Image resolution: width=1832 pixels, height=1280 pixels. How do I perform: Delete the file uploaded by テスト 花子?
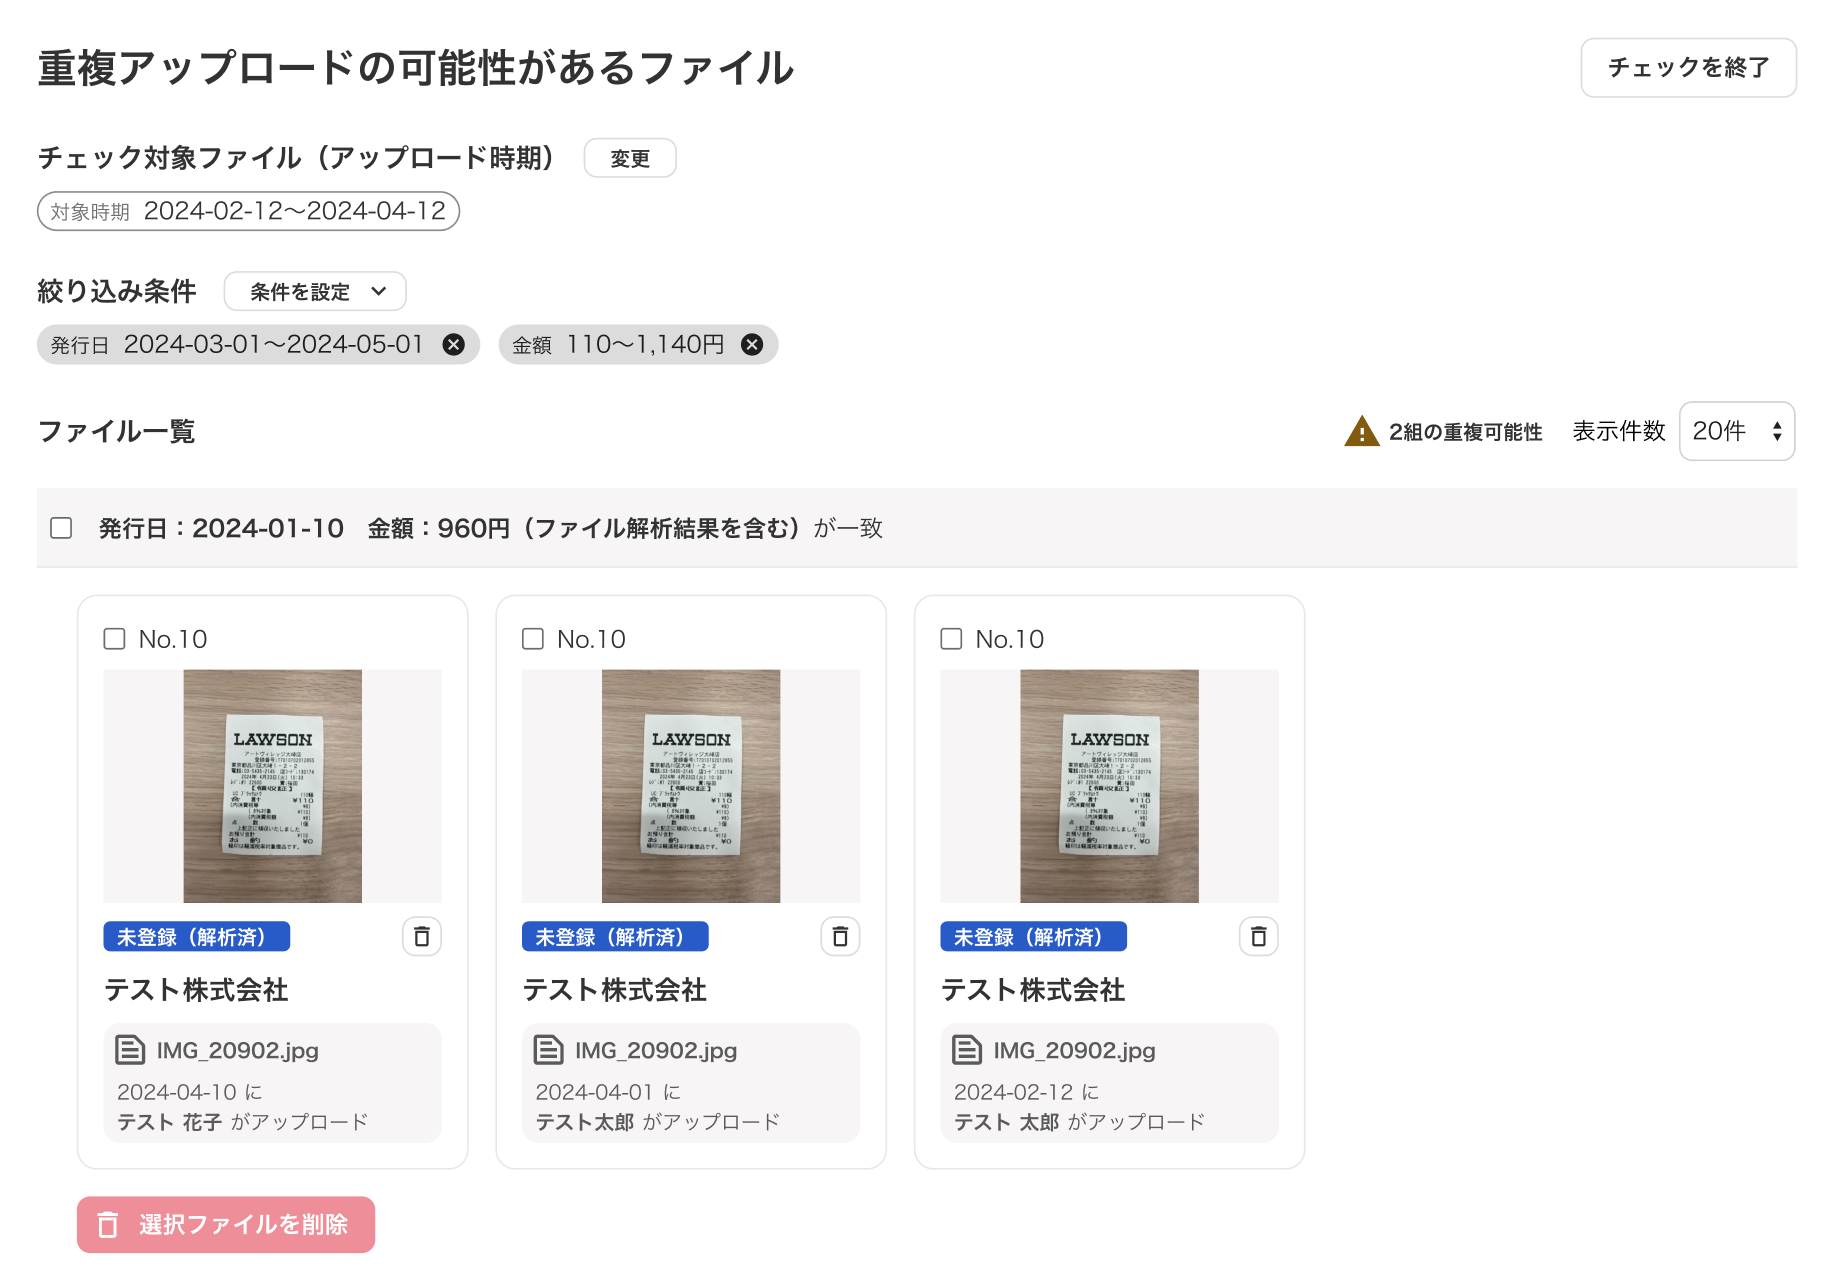point(422,937)
